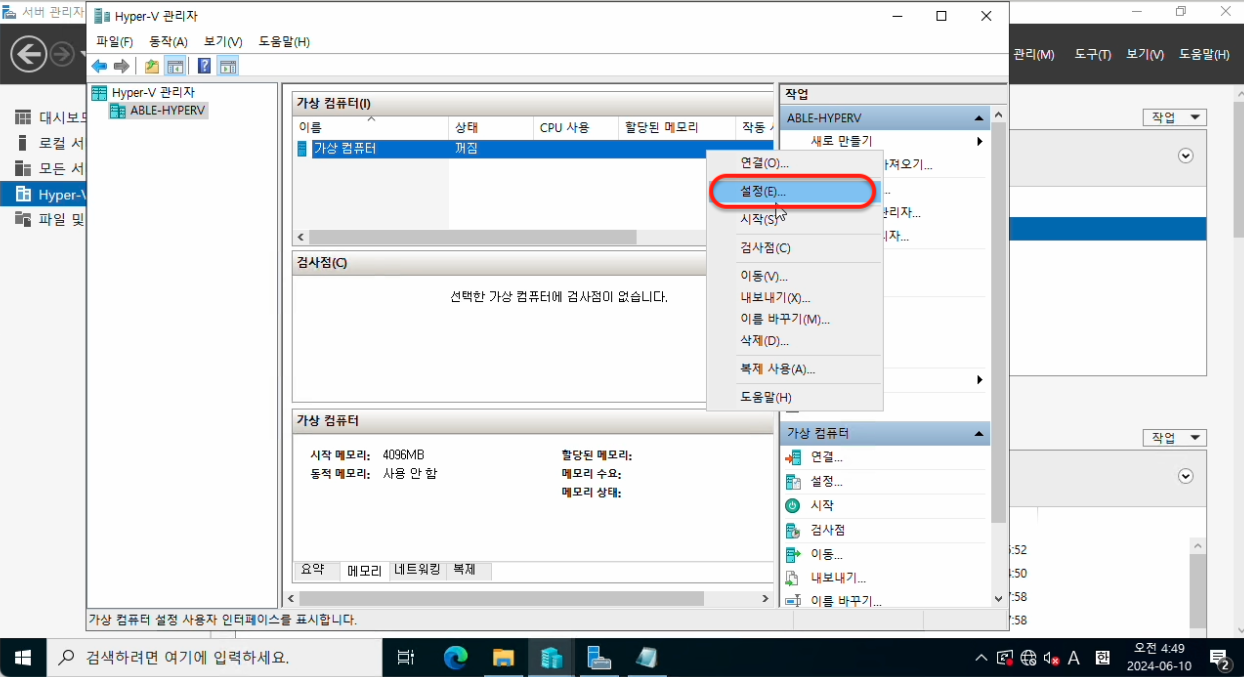Open File Explorer from the taskbar

tap(504, 658)
